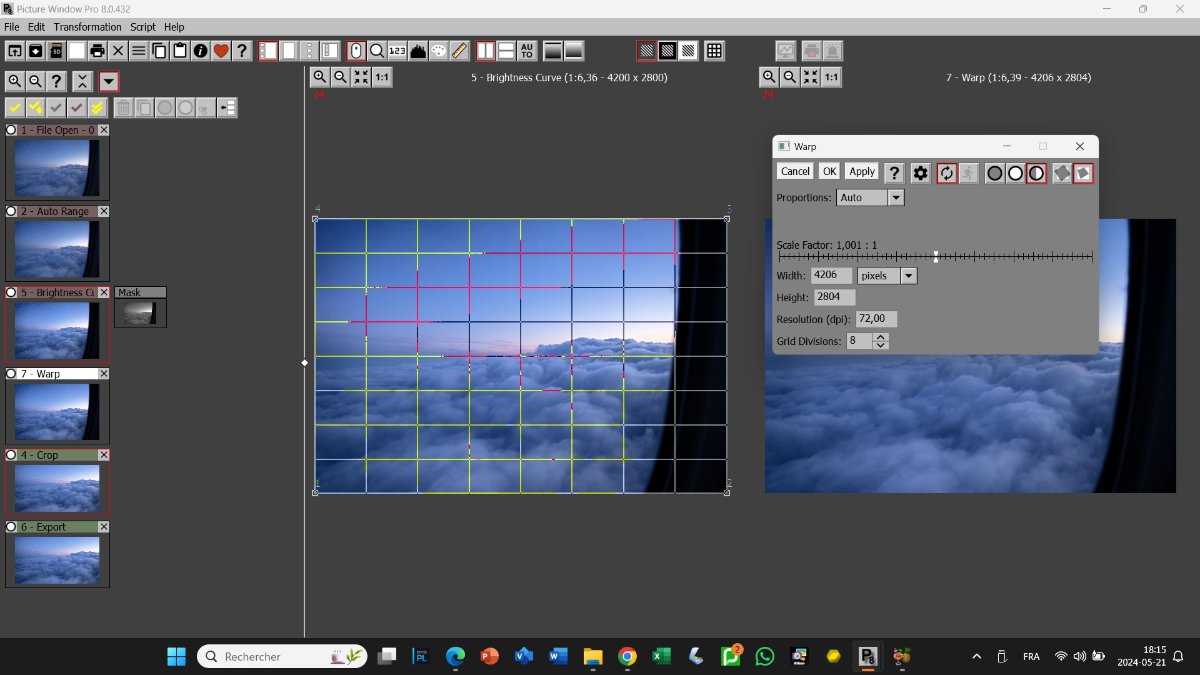This screenshot has height=675, width=1200.
Task: Expand the Proportions Auto dropdown
Action: click(896, 198)
